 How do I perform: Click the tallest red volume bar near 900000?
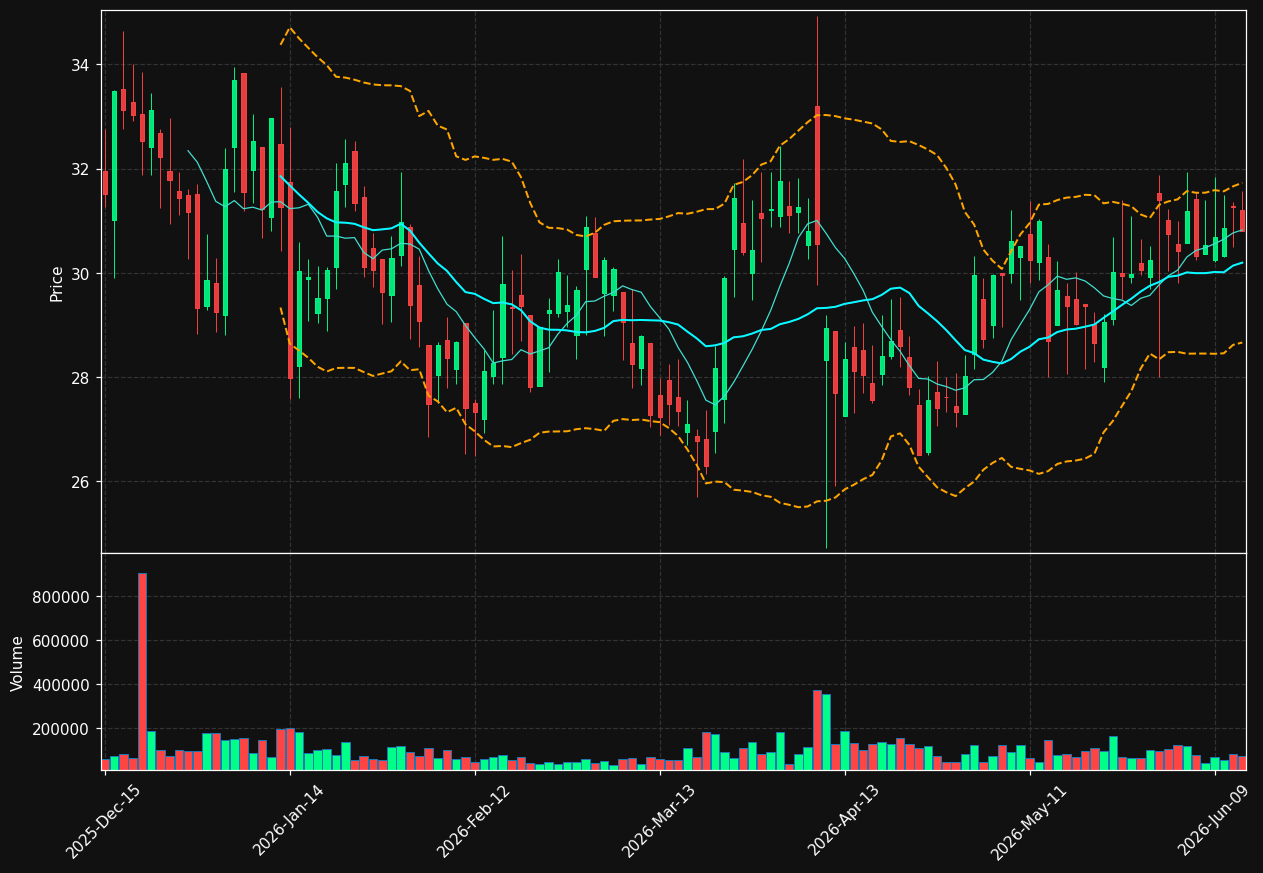[142, 671]
